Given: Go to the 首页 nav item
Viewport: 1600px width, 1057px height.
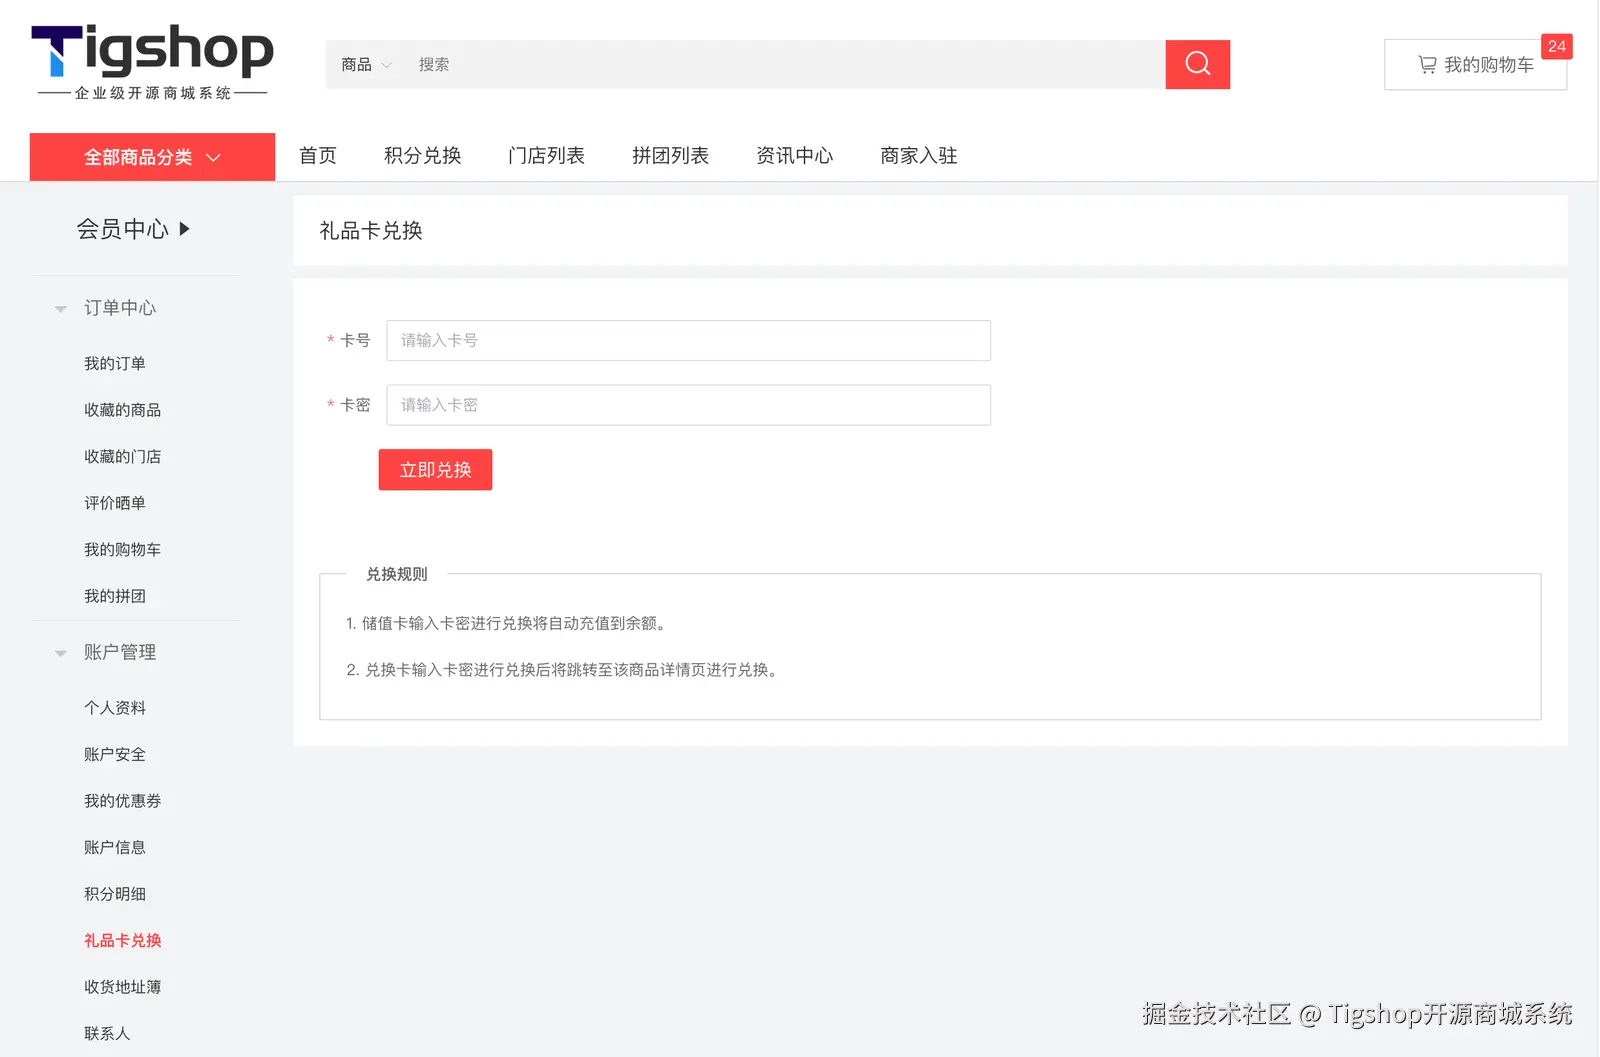Looking at the screenshot, I should click(318, 156).
